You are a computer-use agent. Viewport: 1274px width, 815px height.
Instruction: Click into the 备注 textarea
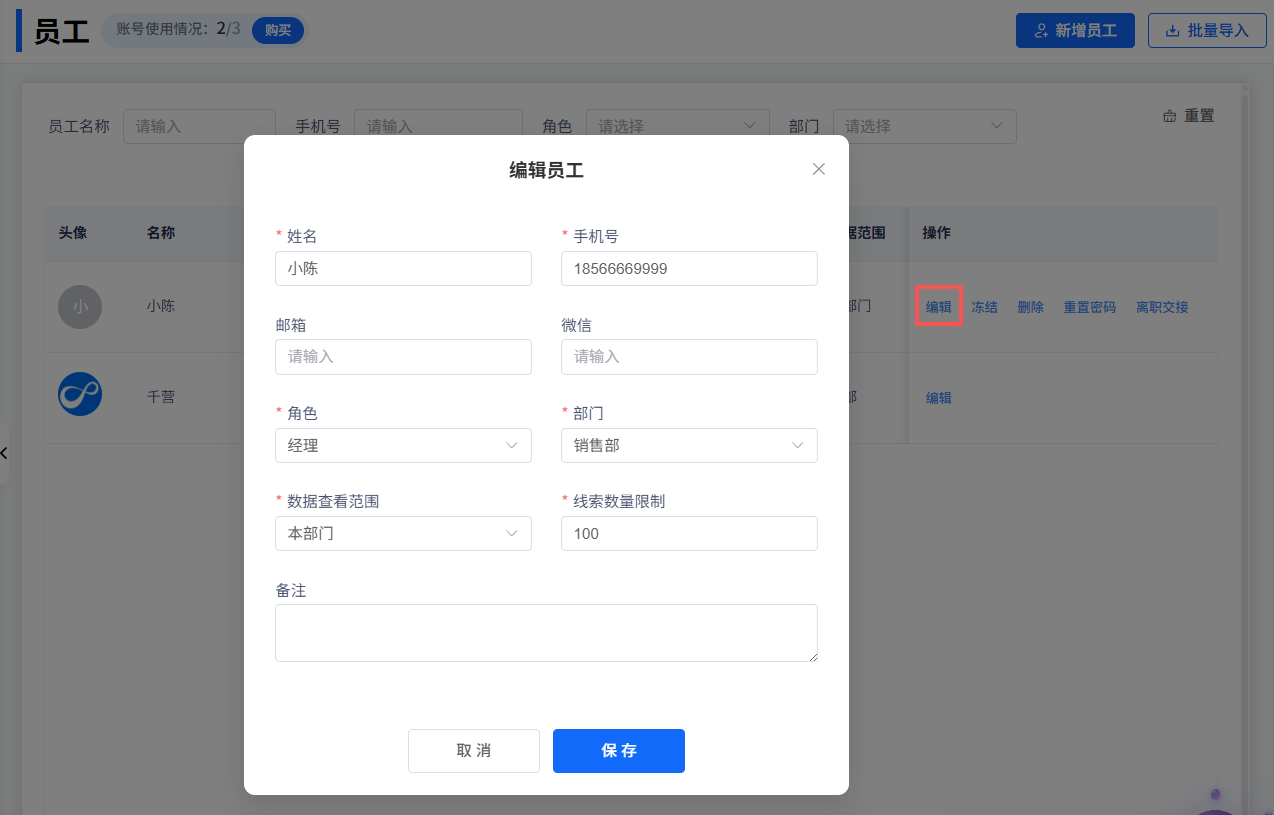point(546,632)
